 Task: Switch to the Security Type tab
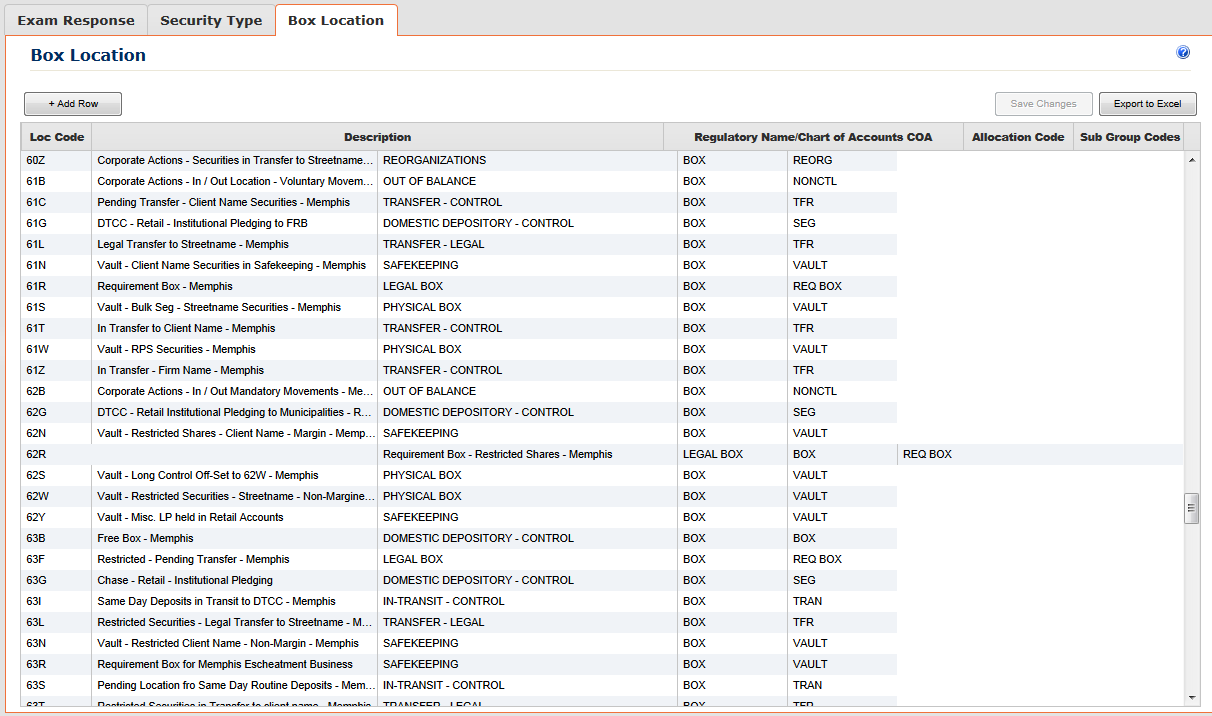coord(211,20)
